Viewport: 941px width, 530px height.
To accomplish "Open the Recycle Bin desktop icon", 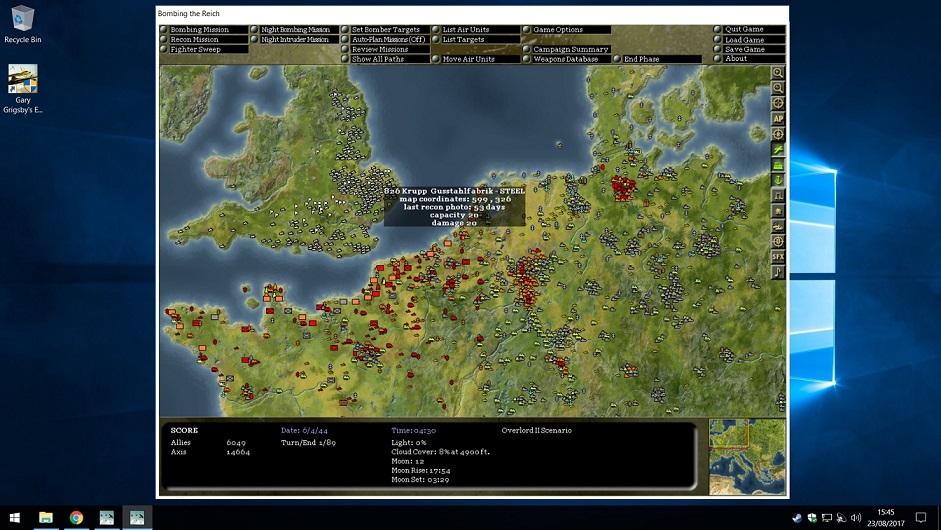I will (23, 24).
